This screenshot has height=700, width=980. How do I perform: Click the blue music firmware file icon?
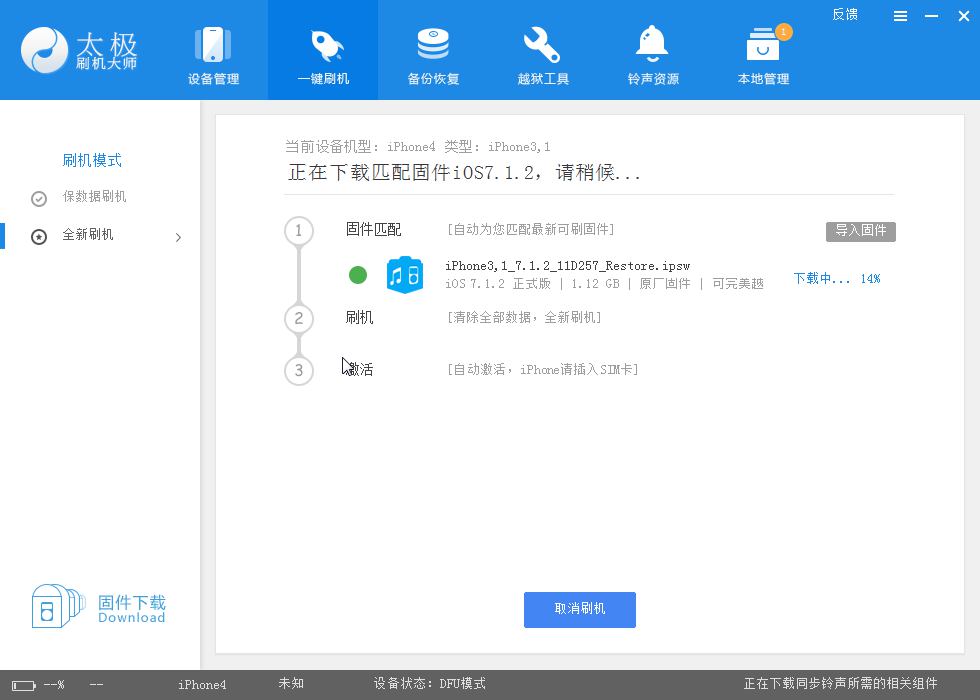405,275
